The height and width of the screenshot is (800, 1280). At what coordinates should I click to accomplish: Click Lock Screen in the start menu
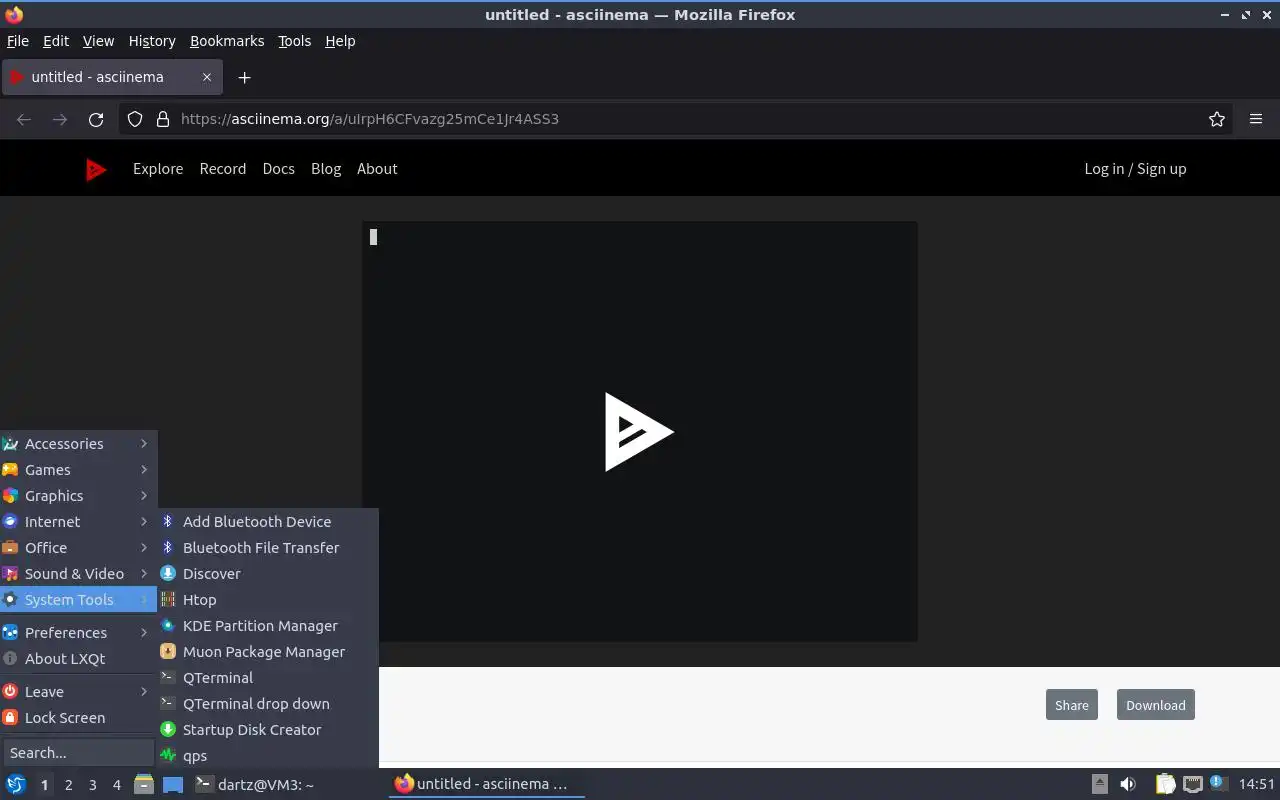point(78,718)
